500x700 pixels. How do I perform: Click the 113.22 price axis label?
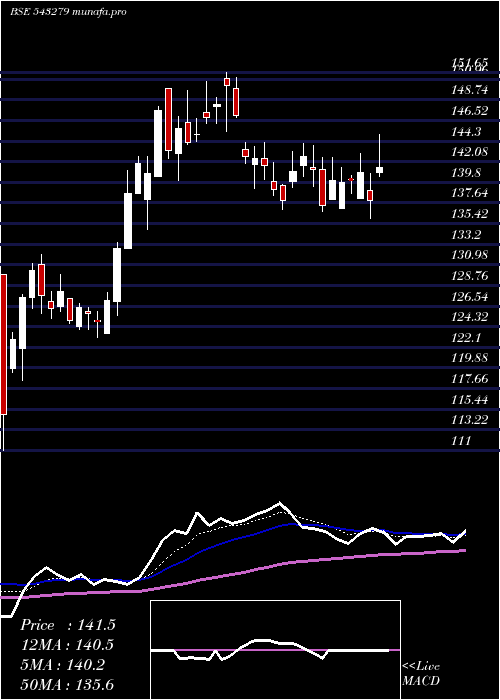coord(469,420)
